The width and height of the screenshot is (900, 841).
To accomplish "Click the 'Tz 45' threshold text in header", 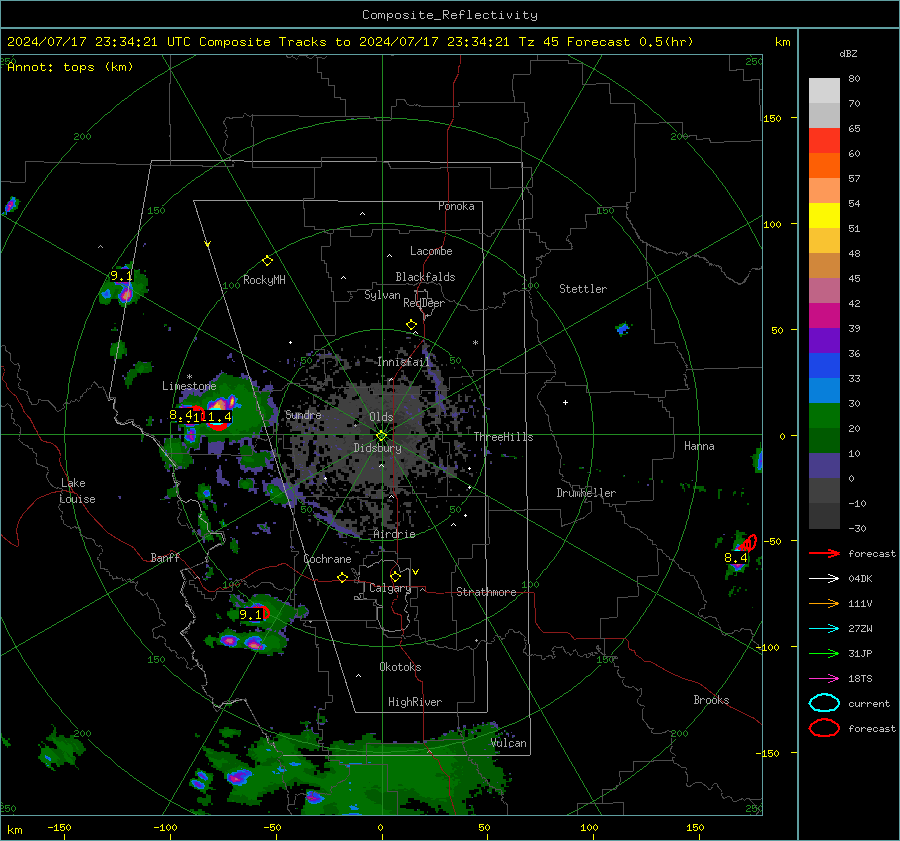I will click(539, 42).
